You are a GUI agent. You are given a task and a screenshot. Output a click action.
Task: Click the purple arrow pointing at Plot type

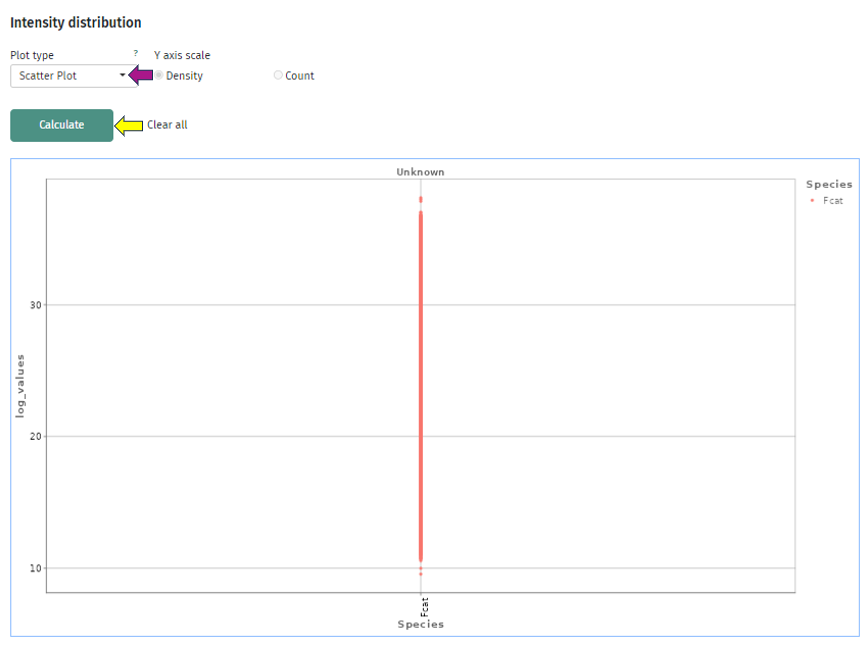141,74
